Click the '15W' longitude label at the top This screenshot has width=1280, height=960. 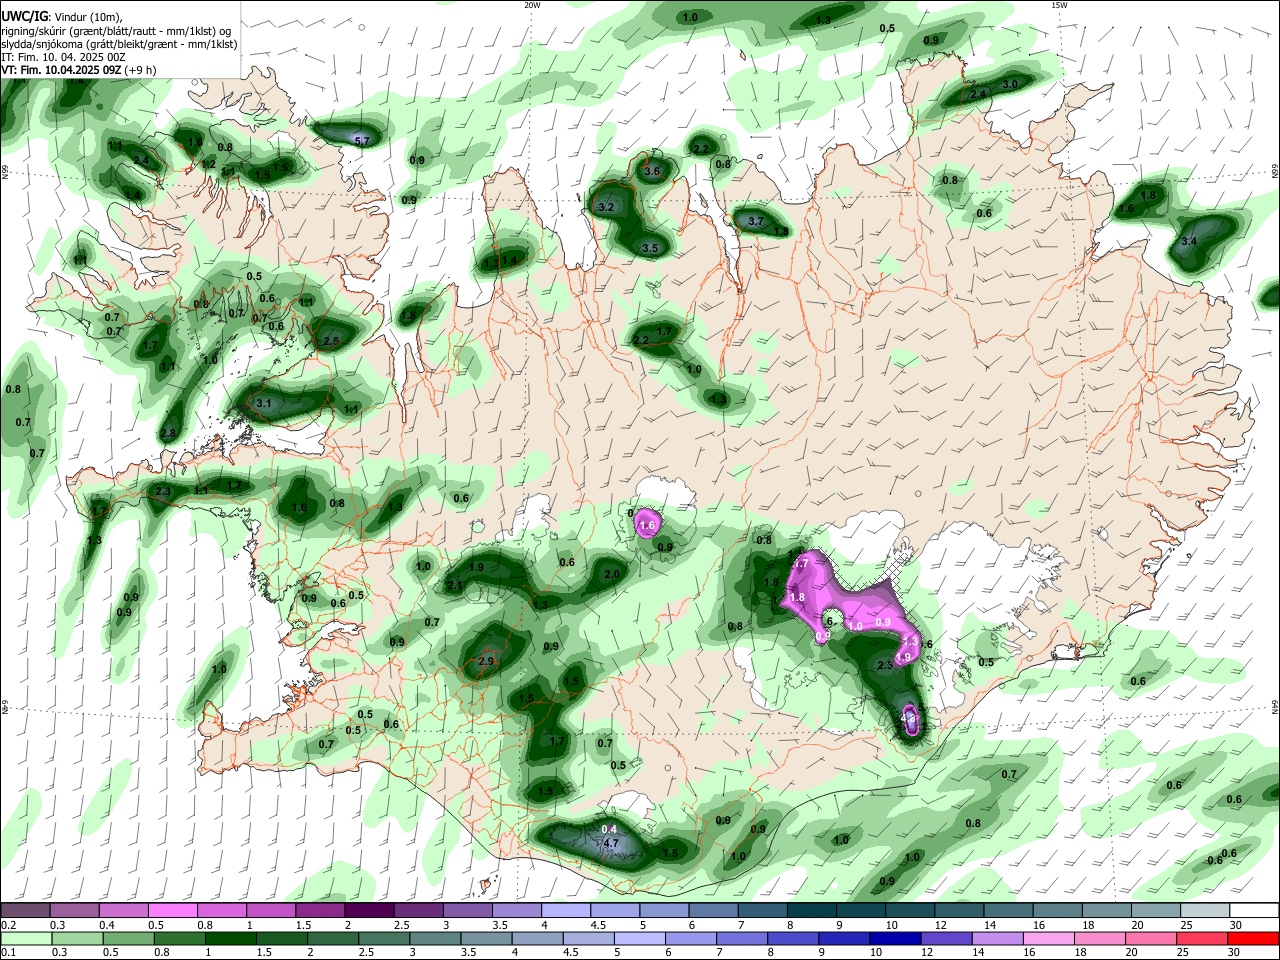point(1059,5)
